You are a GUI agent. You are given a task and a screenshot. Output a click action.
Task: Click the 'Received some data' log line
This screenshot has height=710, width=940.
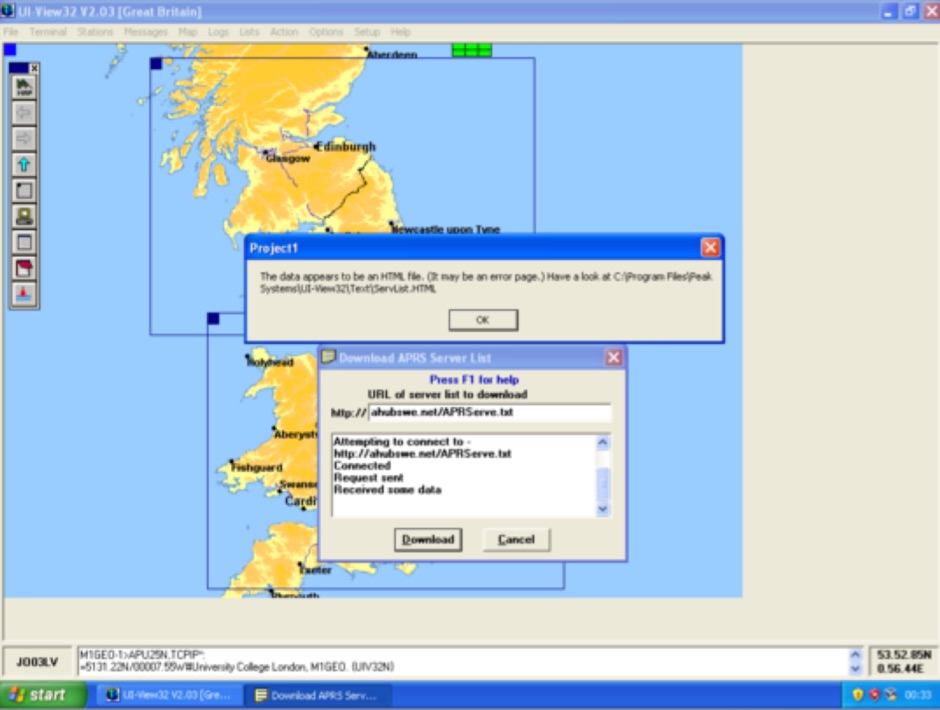[387, 490]
